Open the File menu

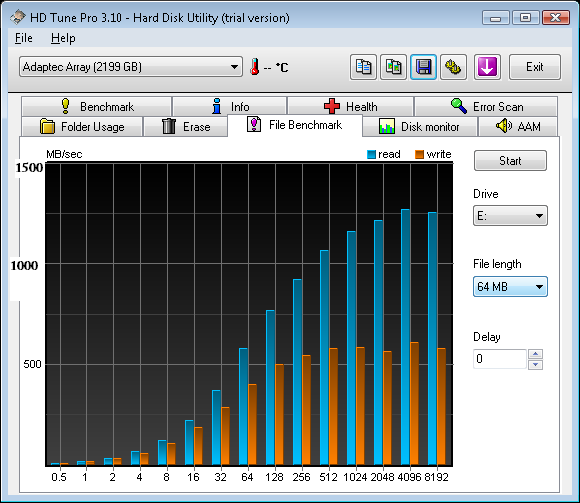24,38
